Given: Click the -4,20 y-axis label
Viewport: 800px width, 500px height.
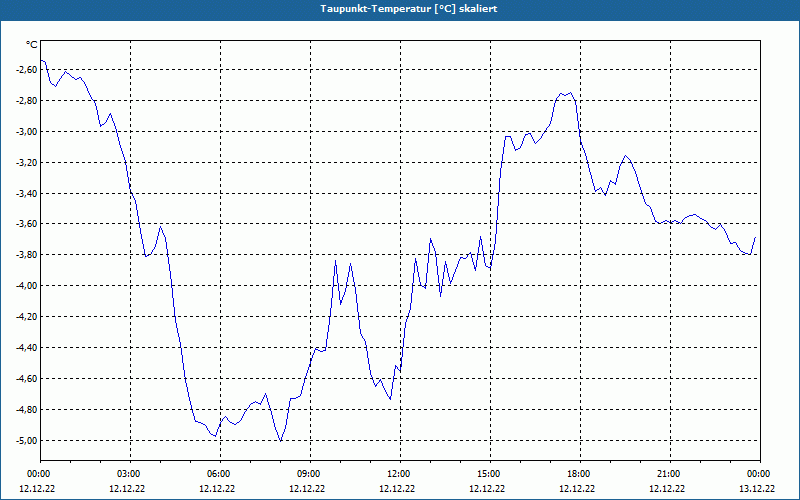Looking at the screenshot, I should (27, 316).
